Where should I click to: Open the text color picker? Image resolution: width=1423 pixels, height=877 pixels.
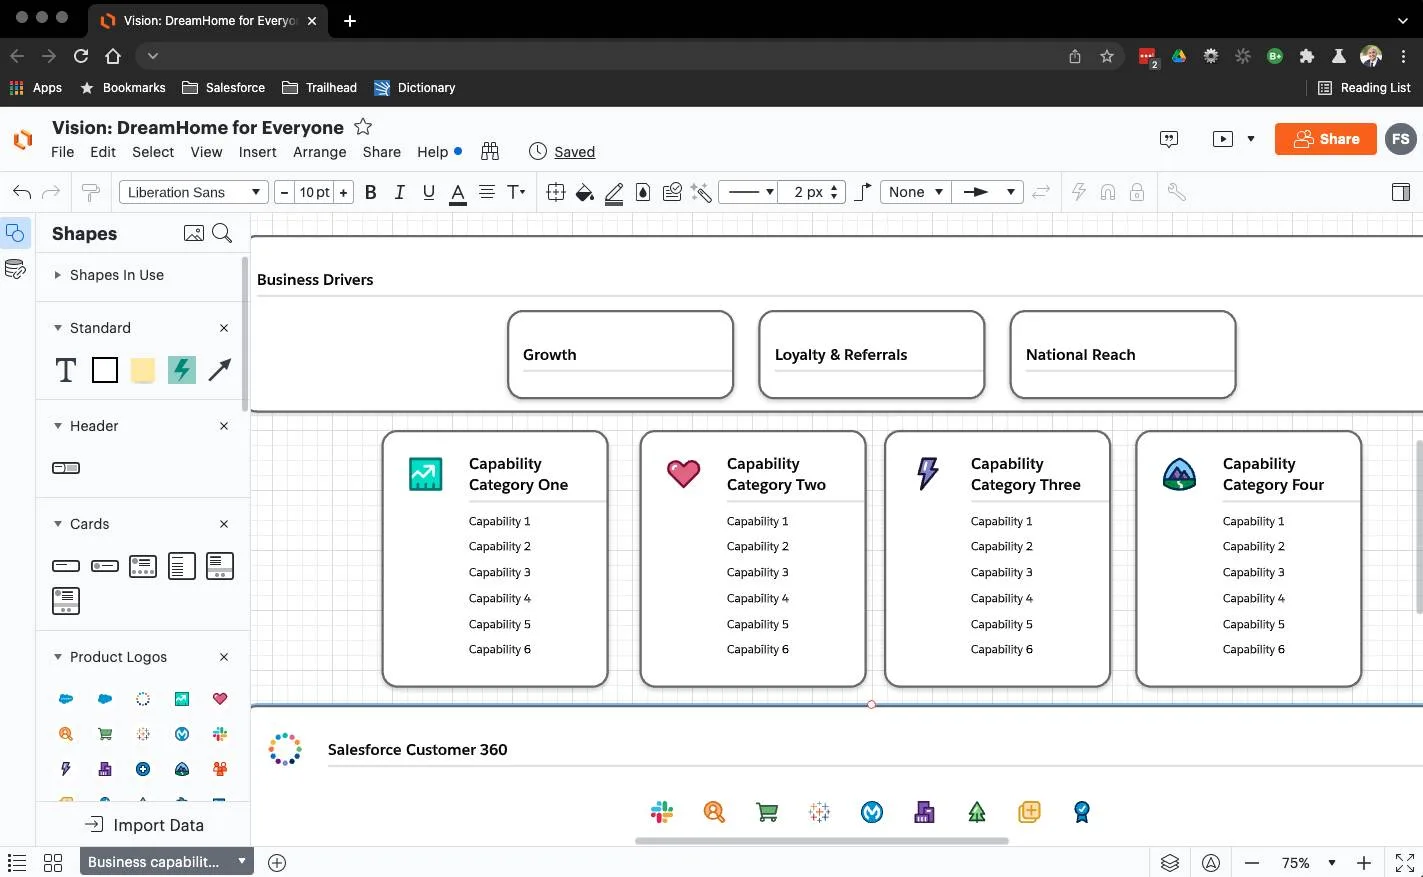pyautogui.click(x=458, y=193)
